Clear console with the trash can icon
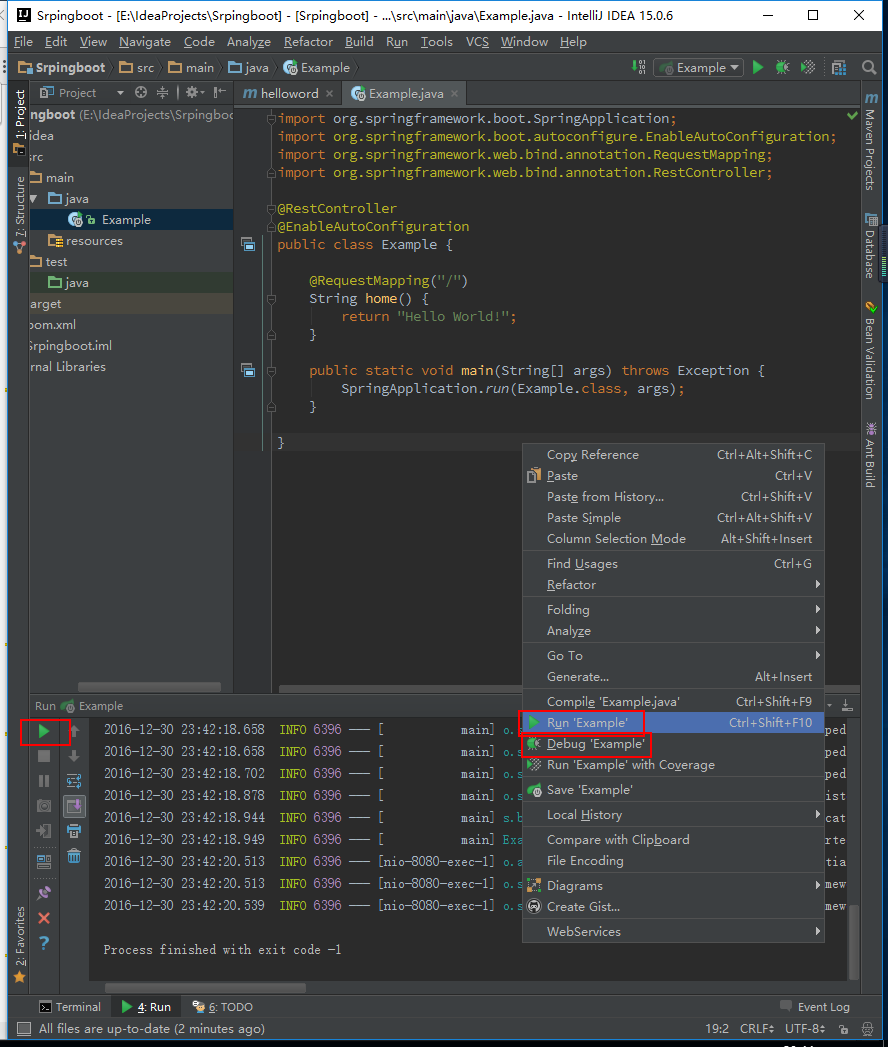This screenshot has width=888, height=1047. [74, 856]
